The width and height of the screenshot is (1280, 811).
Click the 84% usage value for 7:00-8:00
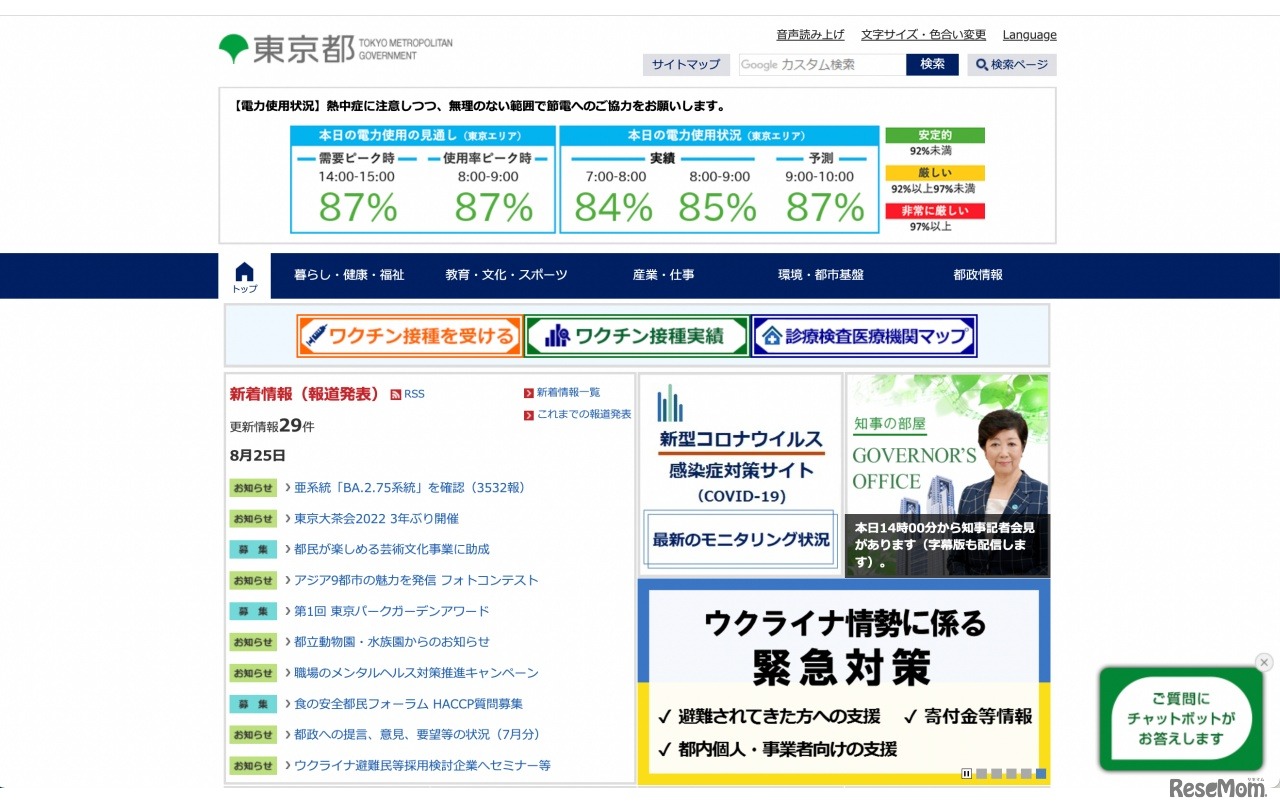(x=613, y=207)
